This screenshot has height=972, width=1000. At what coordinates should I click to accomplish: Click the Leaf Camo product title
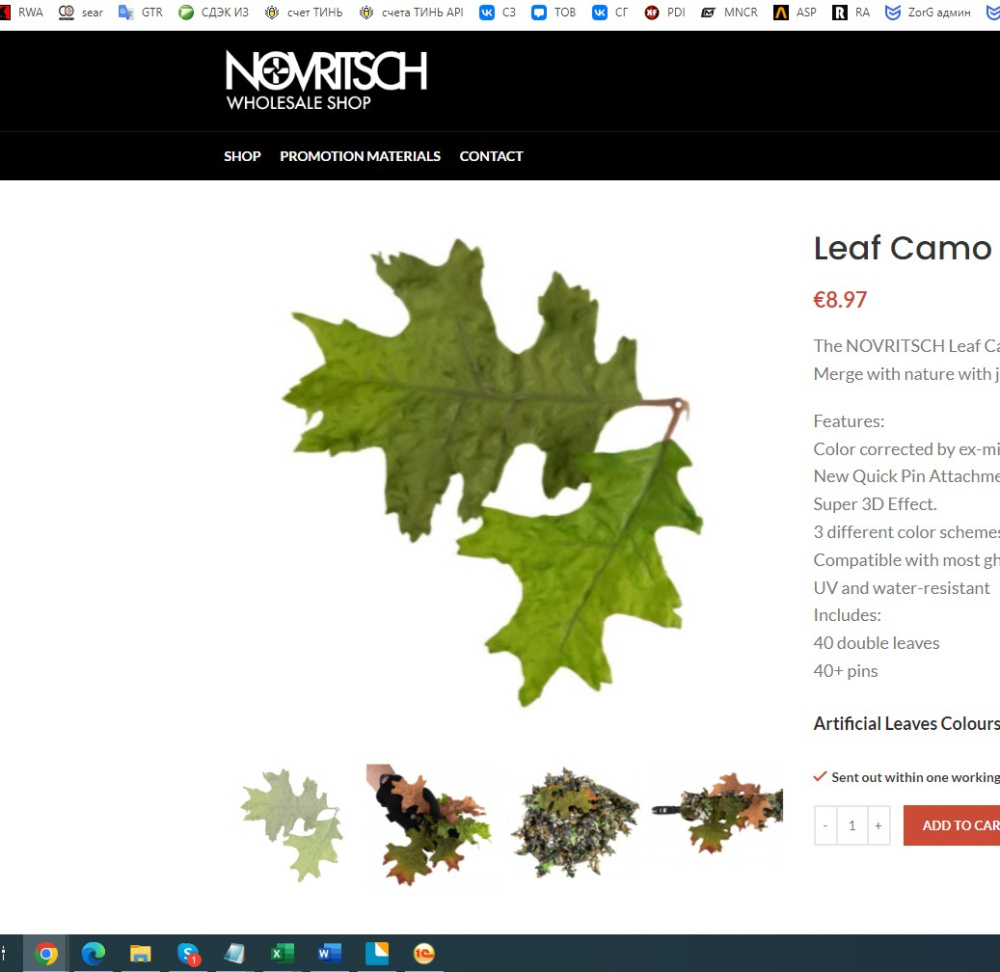click(x=903, y=248)
